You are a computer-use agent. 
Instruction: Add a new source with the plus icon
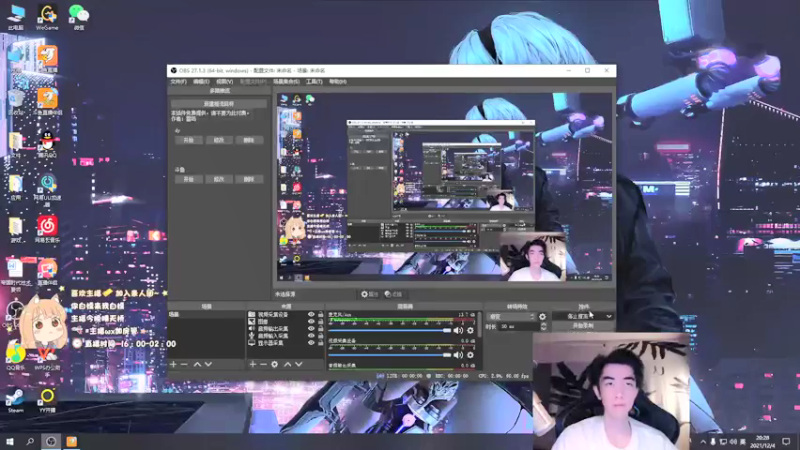(253, 364)
